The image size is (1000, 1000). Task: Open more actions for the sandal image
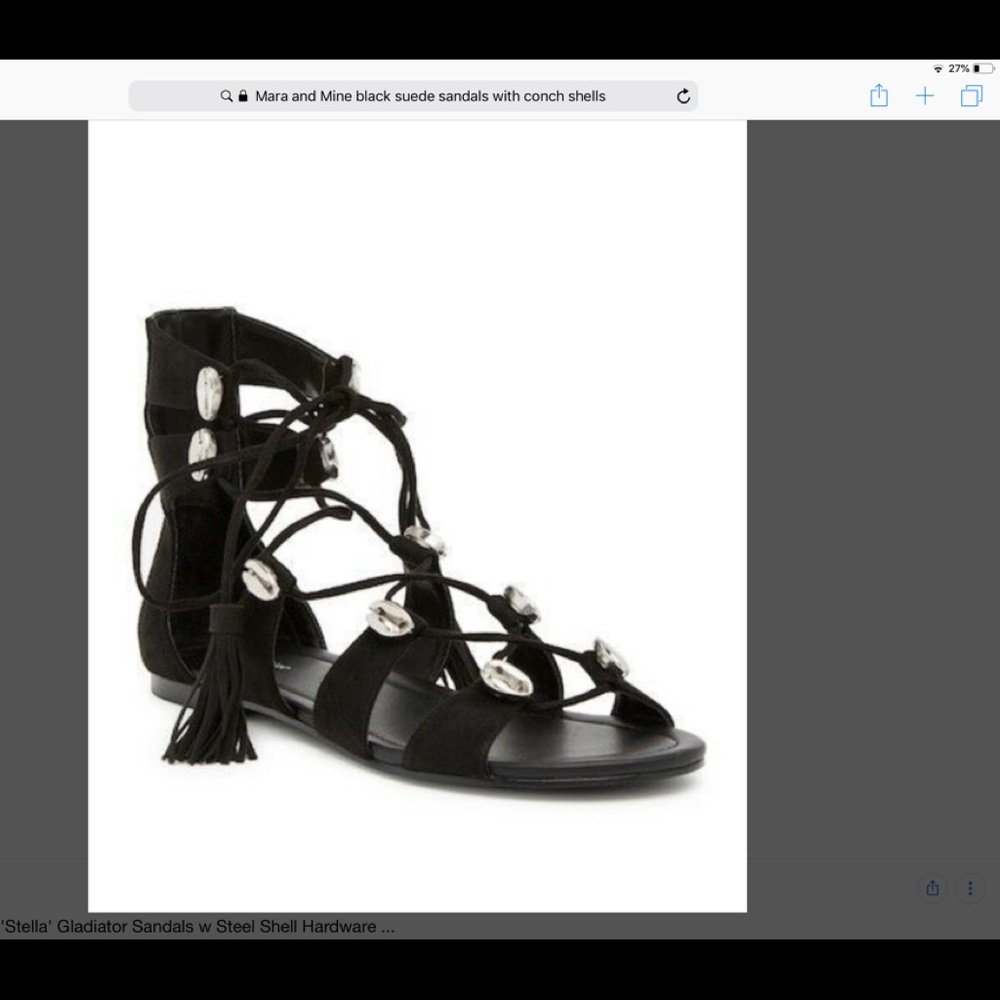[x=969, y=887]
